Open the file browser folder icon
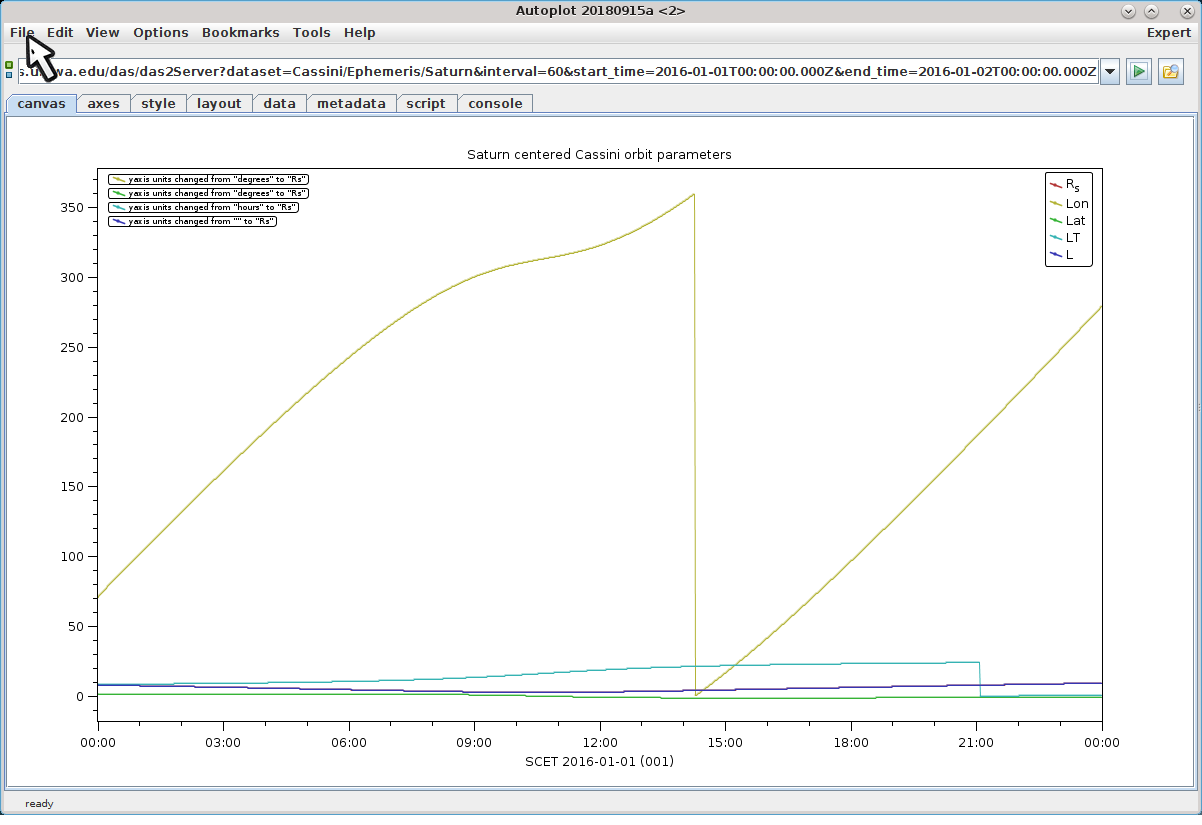The image size is (1202, 825). 1170,71
